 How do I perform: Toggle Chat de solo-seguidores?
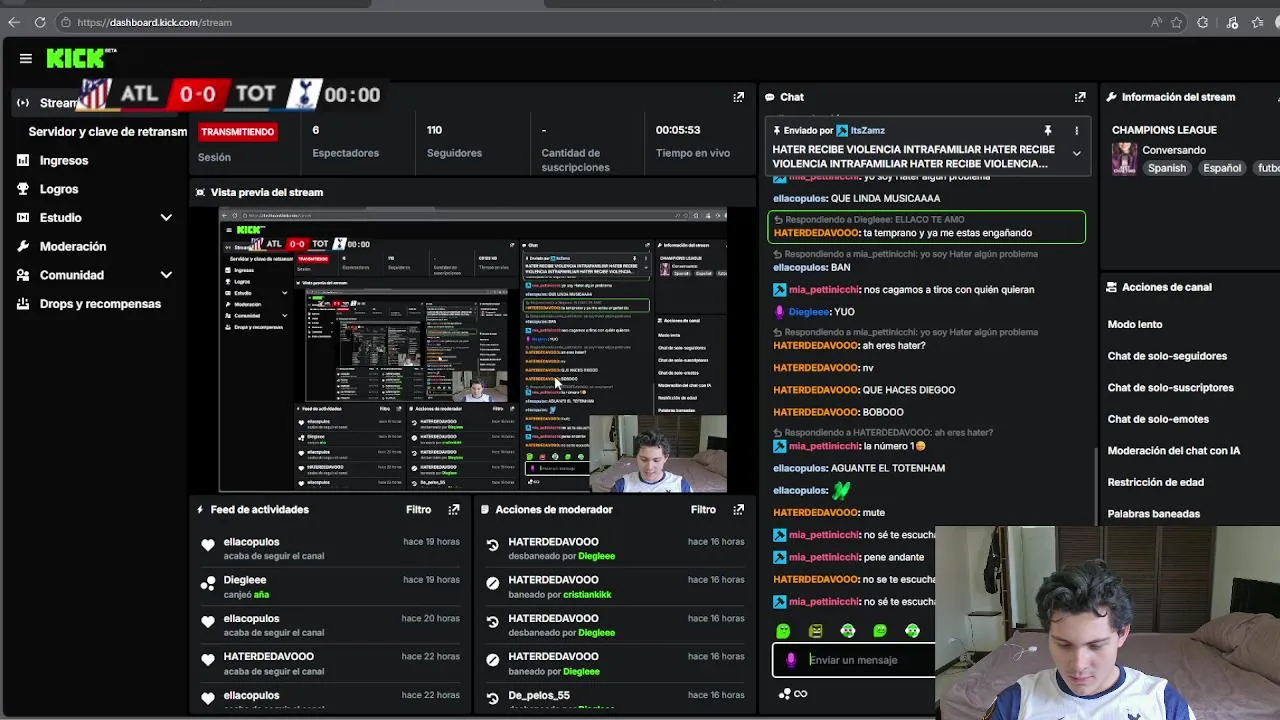coord(1167,356)
